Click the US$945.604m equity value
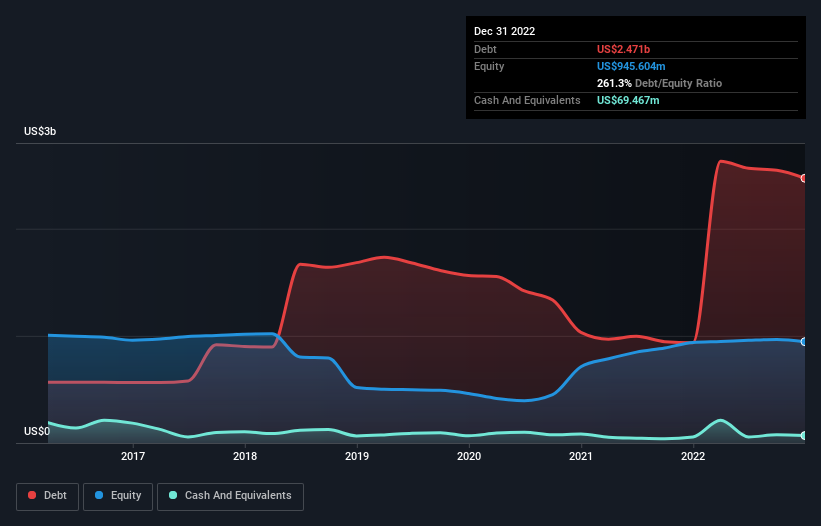821x526 pixels. pos(631,66)
